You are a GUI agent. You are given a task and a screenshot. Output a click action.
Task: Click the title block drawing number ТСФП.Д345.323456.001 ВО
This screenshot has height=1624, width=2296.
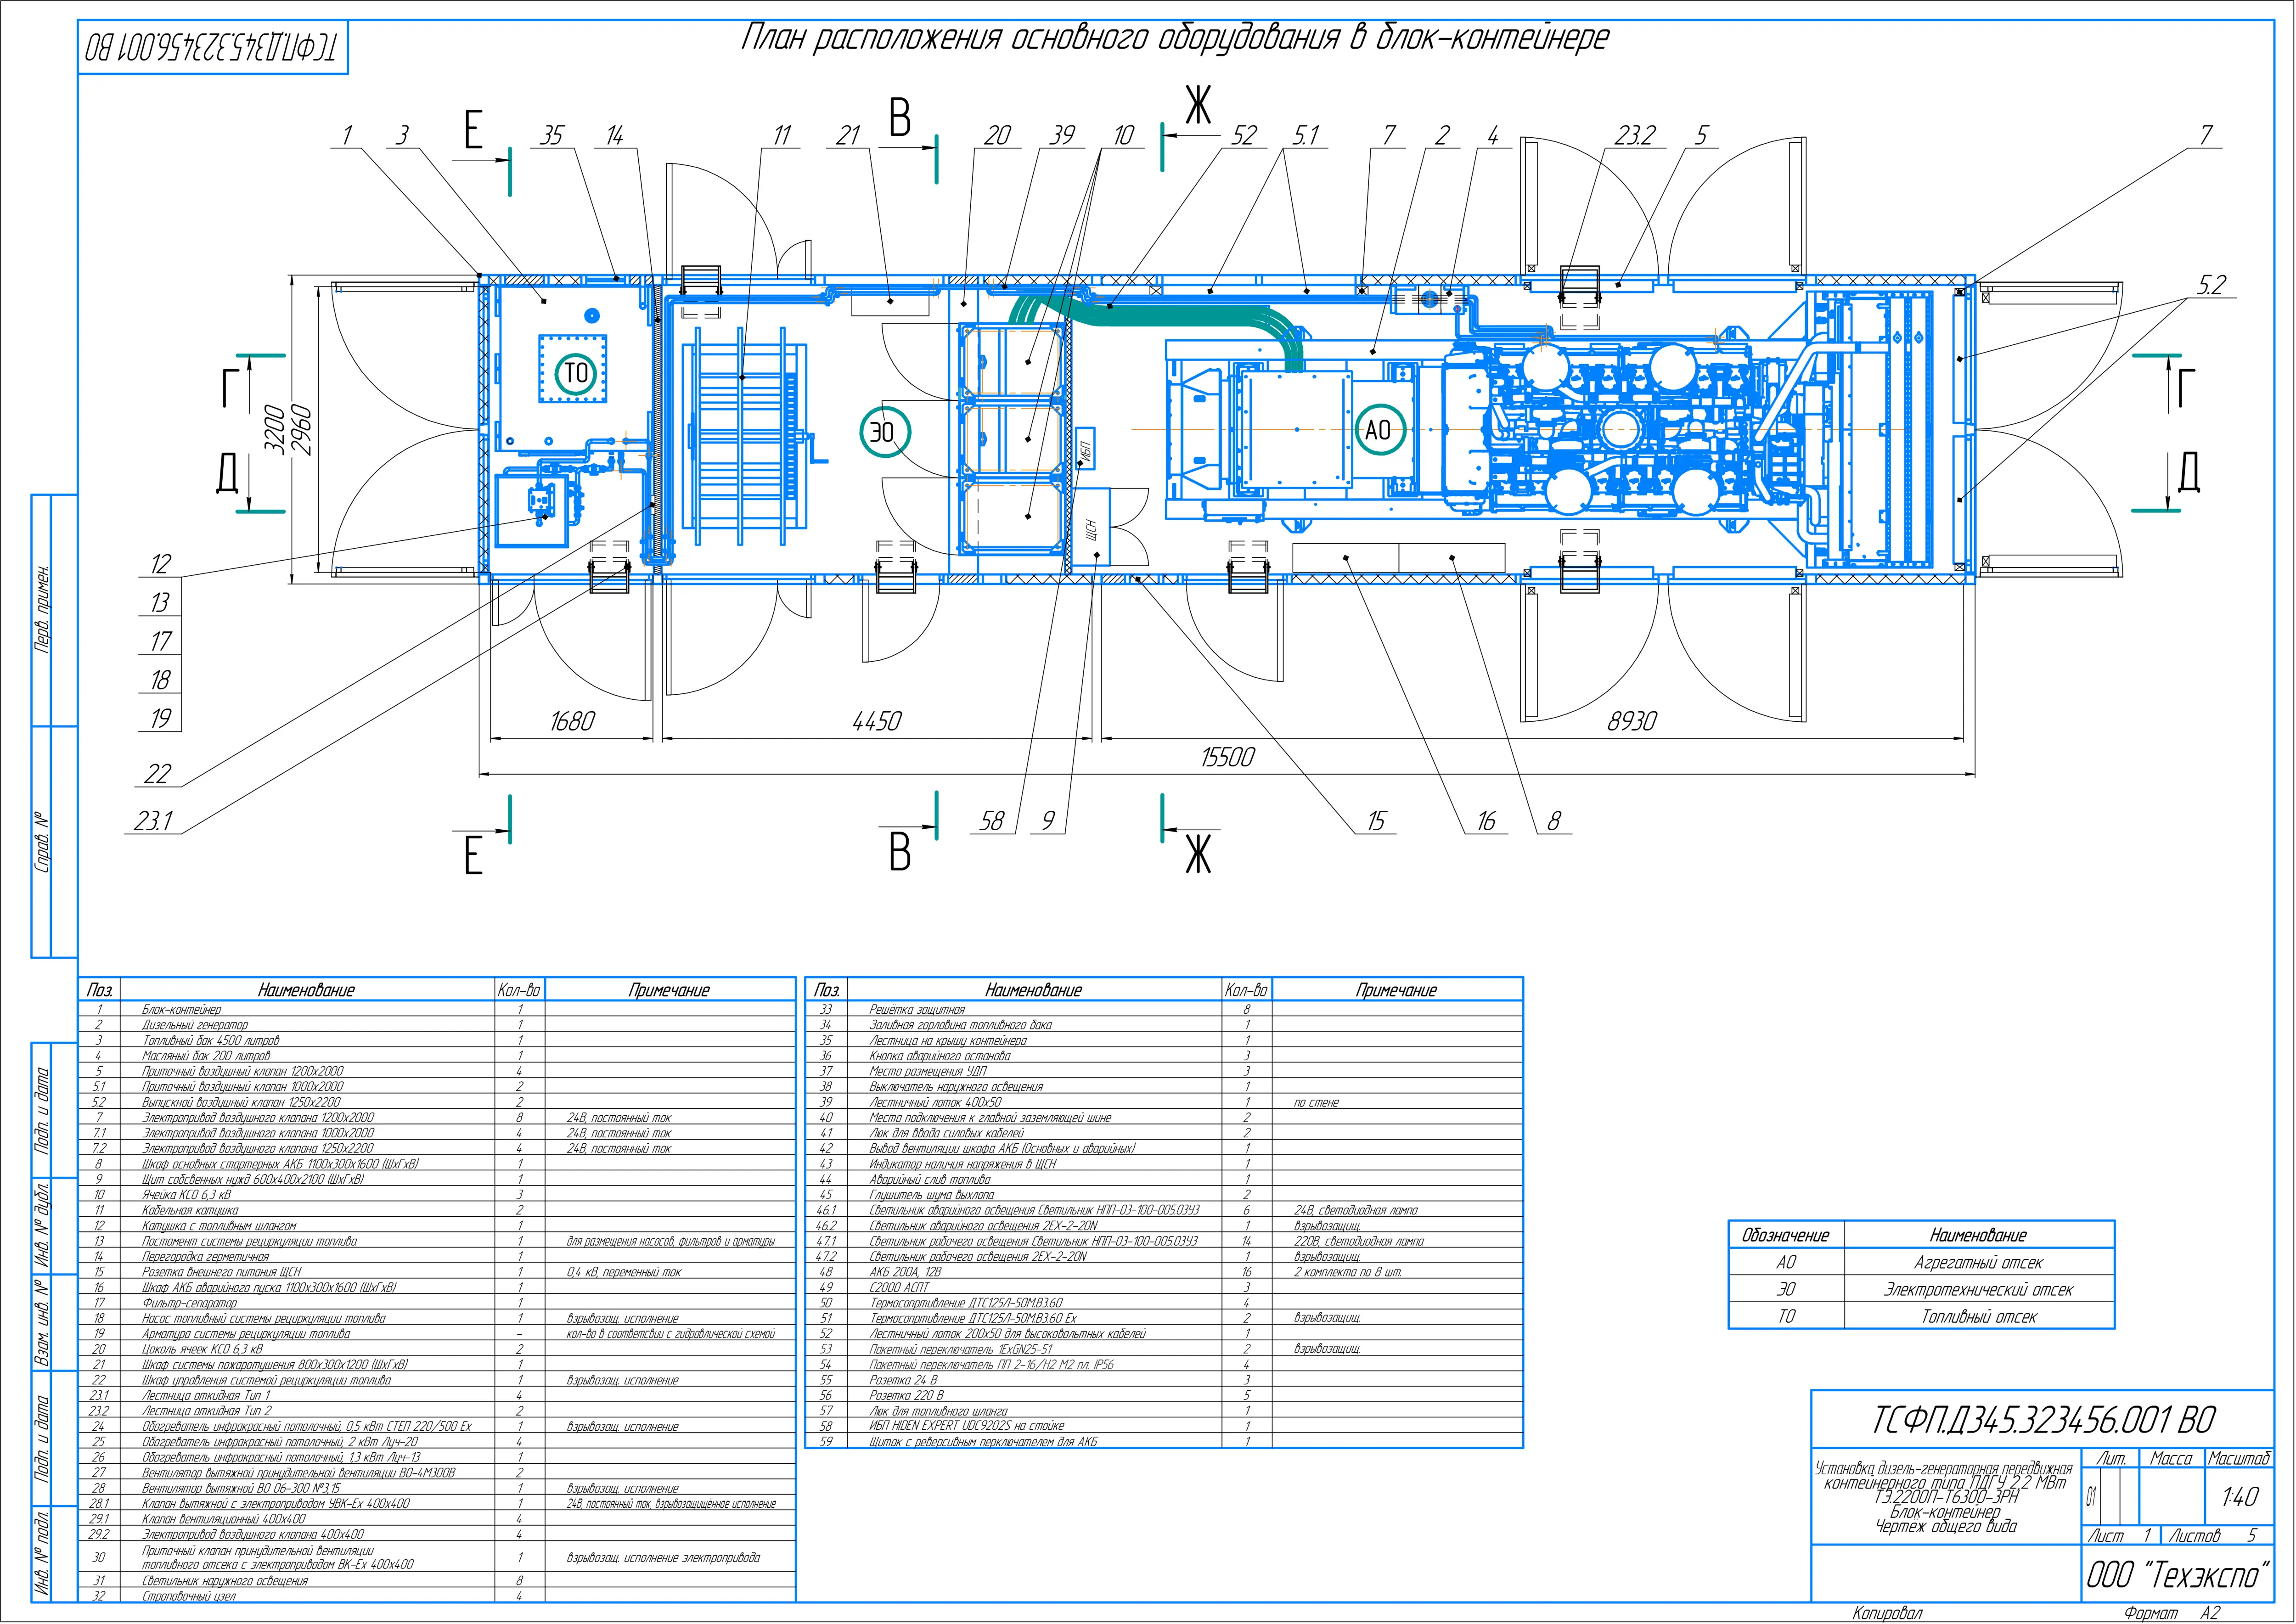[2044, 1420]
